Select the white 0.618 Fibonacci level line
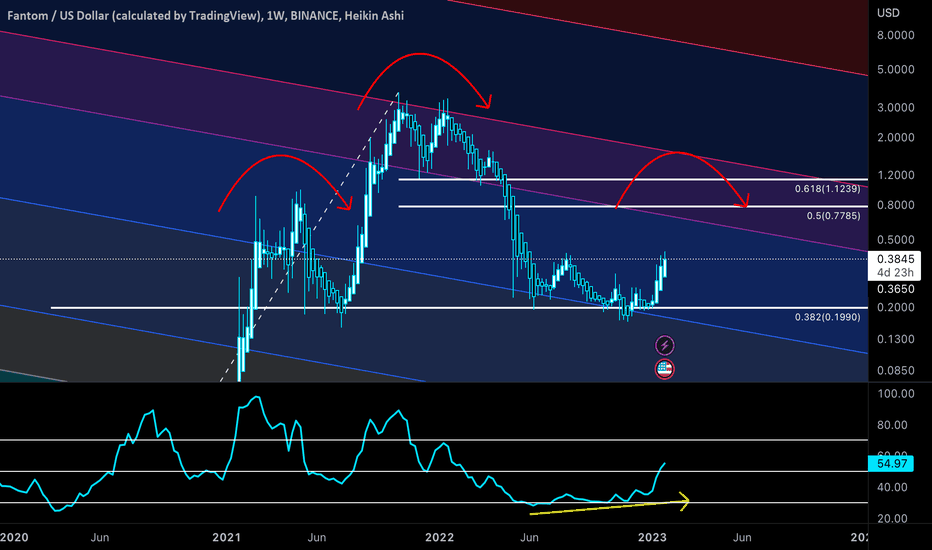 [x=633, y=179]
